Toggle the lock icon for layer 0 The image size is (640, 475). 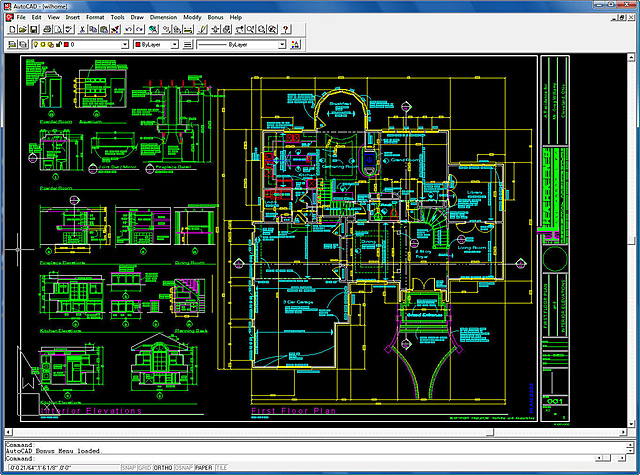pyautogui.click(x=58, y=44)
